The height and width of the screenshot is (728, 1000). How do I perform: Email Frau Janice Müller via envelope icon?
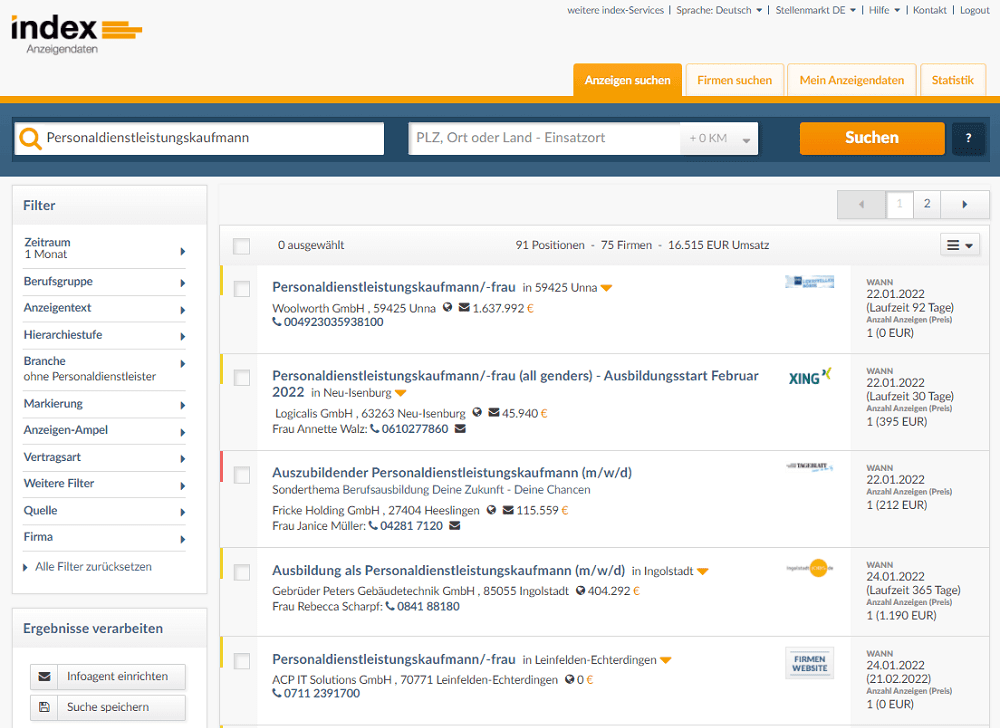click(x=455, y=526)
